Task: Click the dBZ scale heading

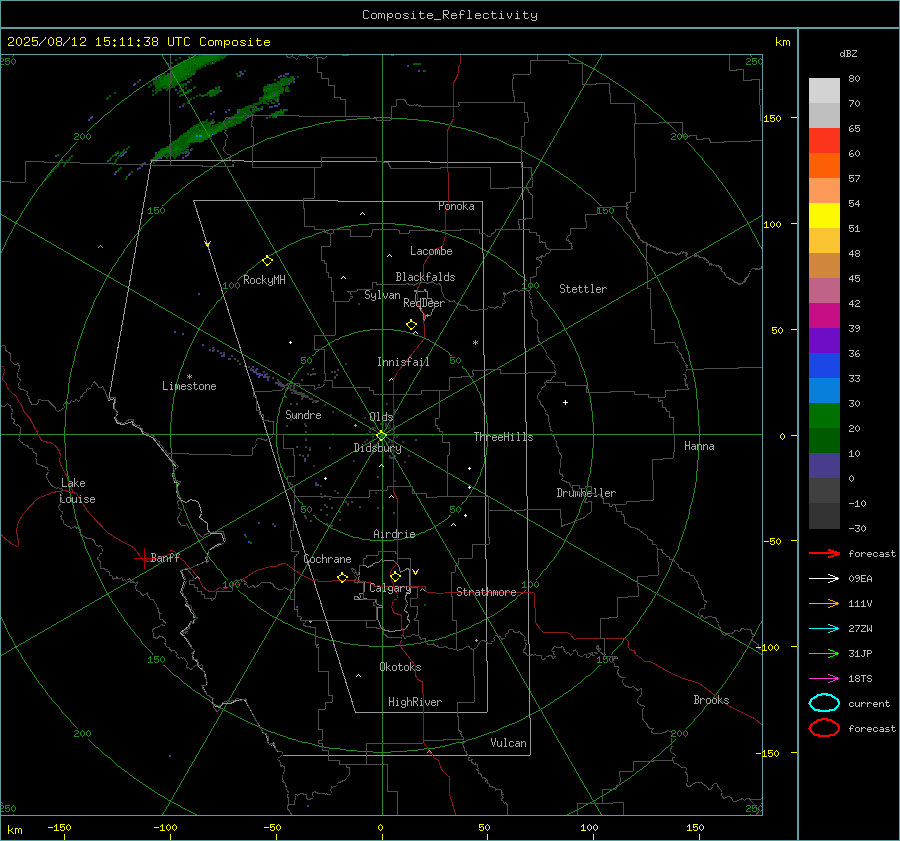Action: [848, 53]
